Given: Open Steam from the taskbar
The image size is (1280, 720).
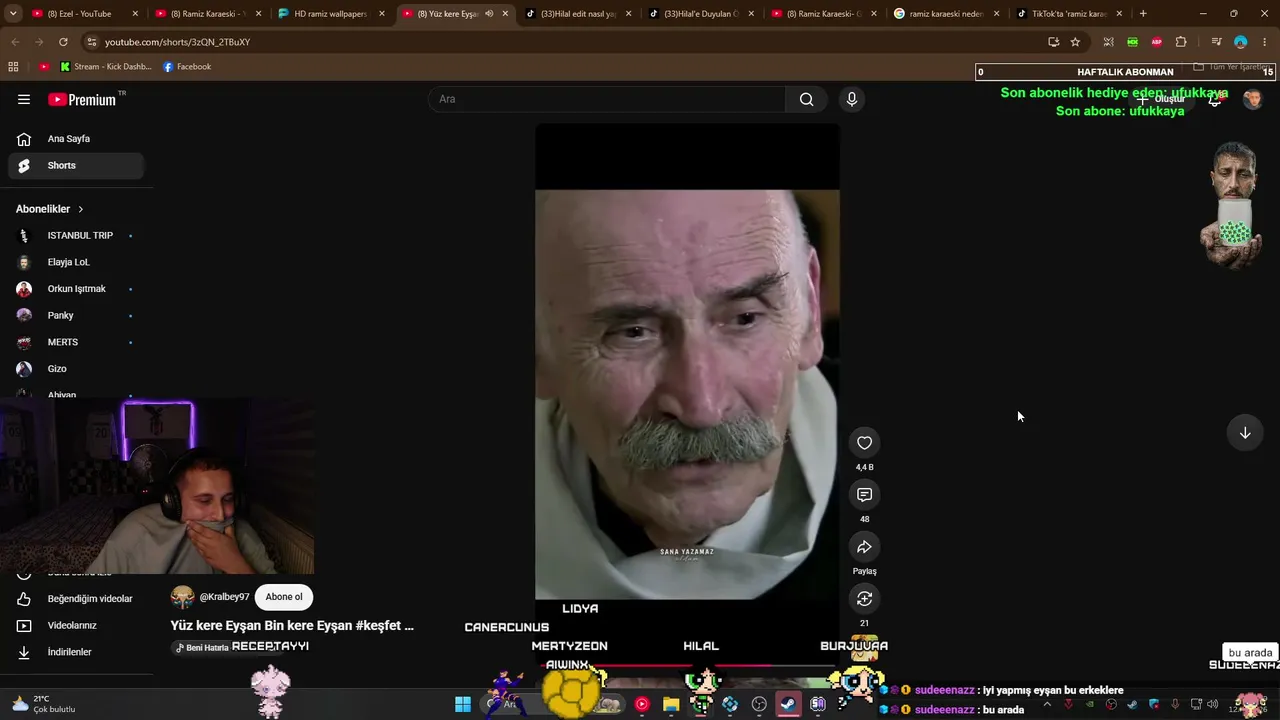Looking at the screenshot, I should tap(788, 704).
